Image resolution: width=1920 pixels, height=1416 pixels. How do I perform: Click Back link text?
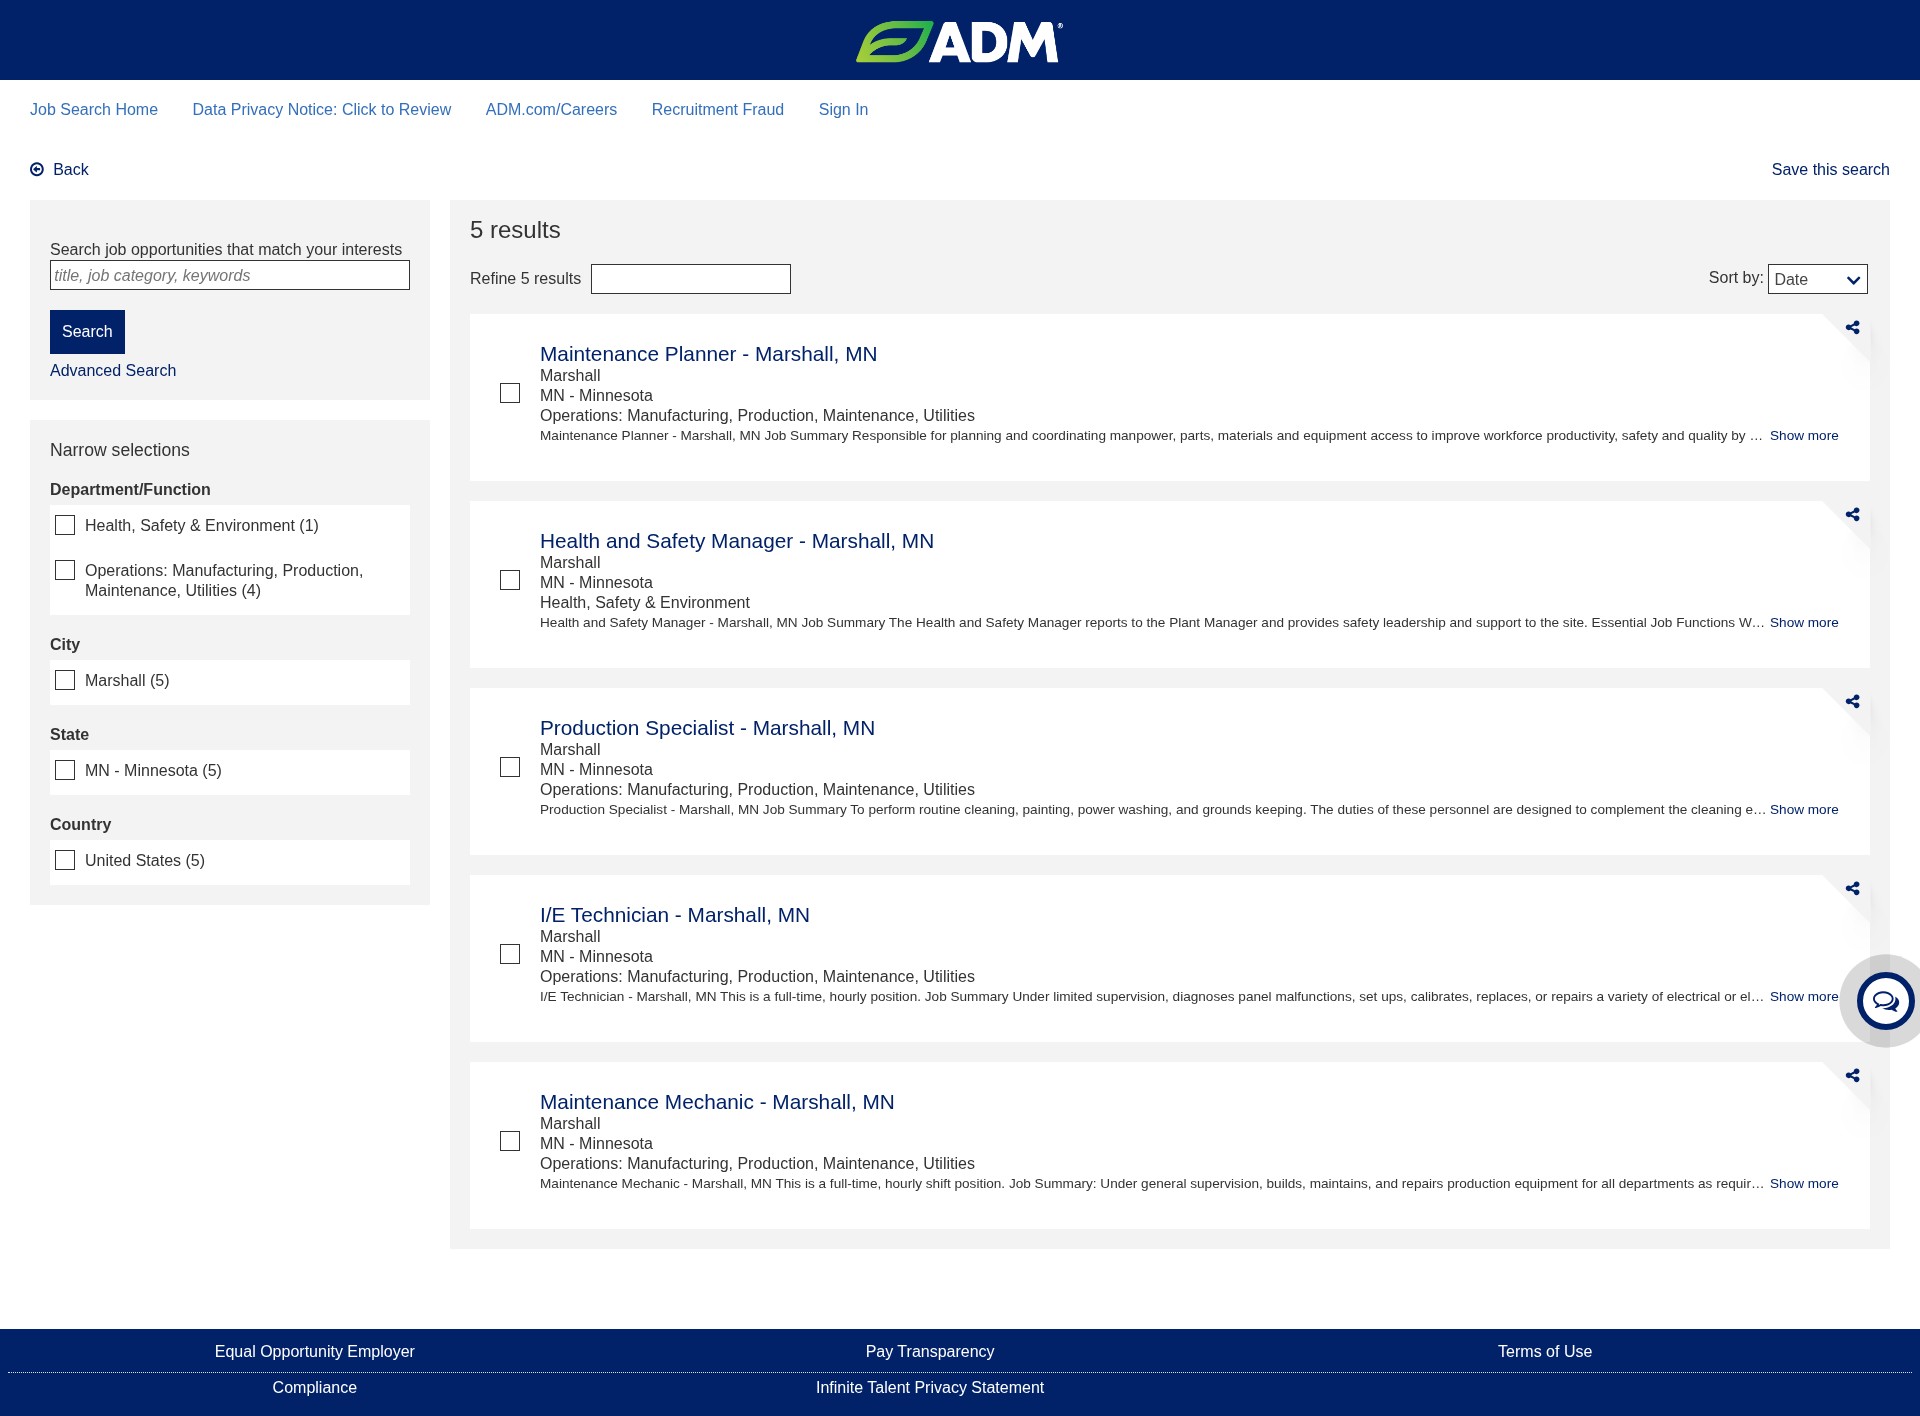(x=71, y=170)
